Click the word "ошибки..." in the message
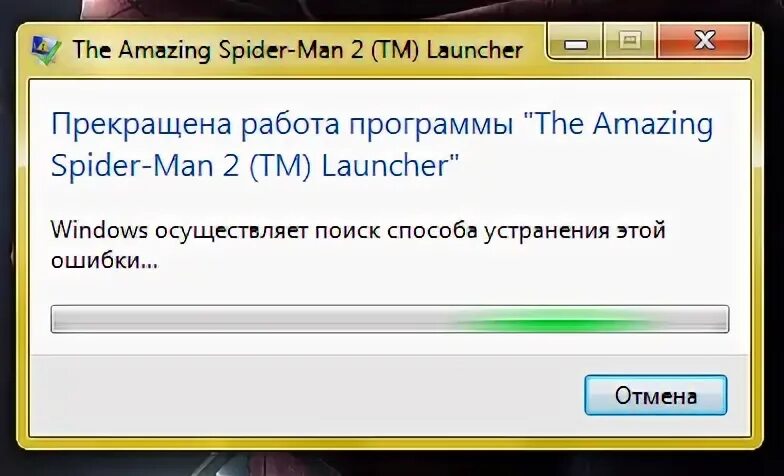This screenshot has height=476, width=784. click(x=104, y=260)
